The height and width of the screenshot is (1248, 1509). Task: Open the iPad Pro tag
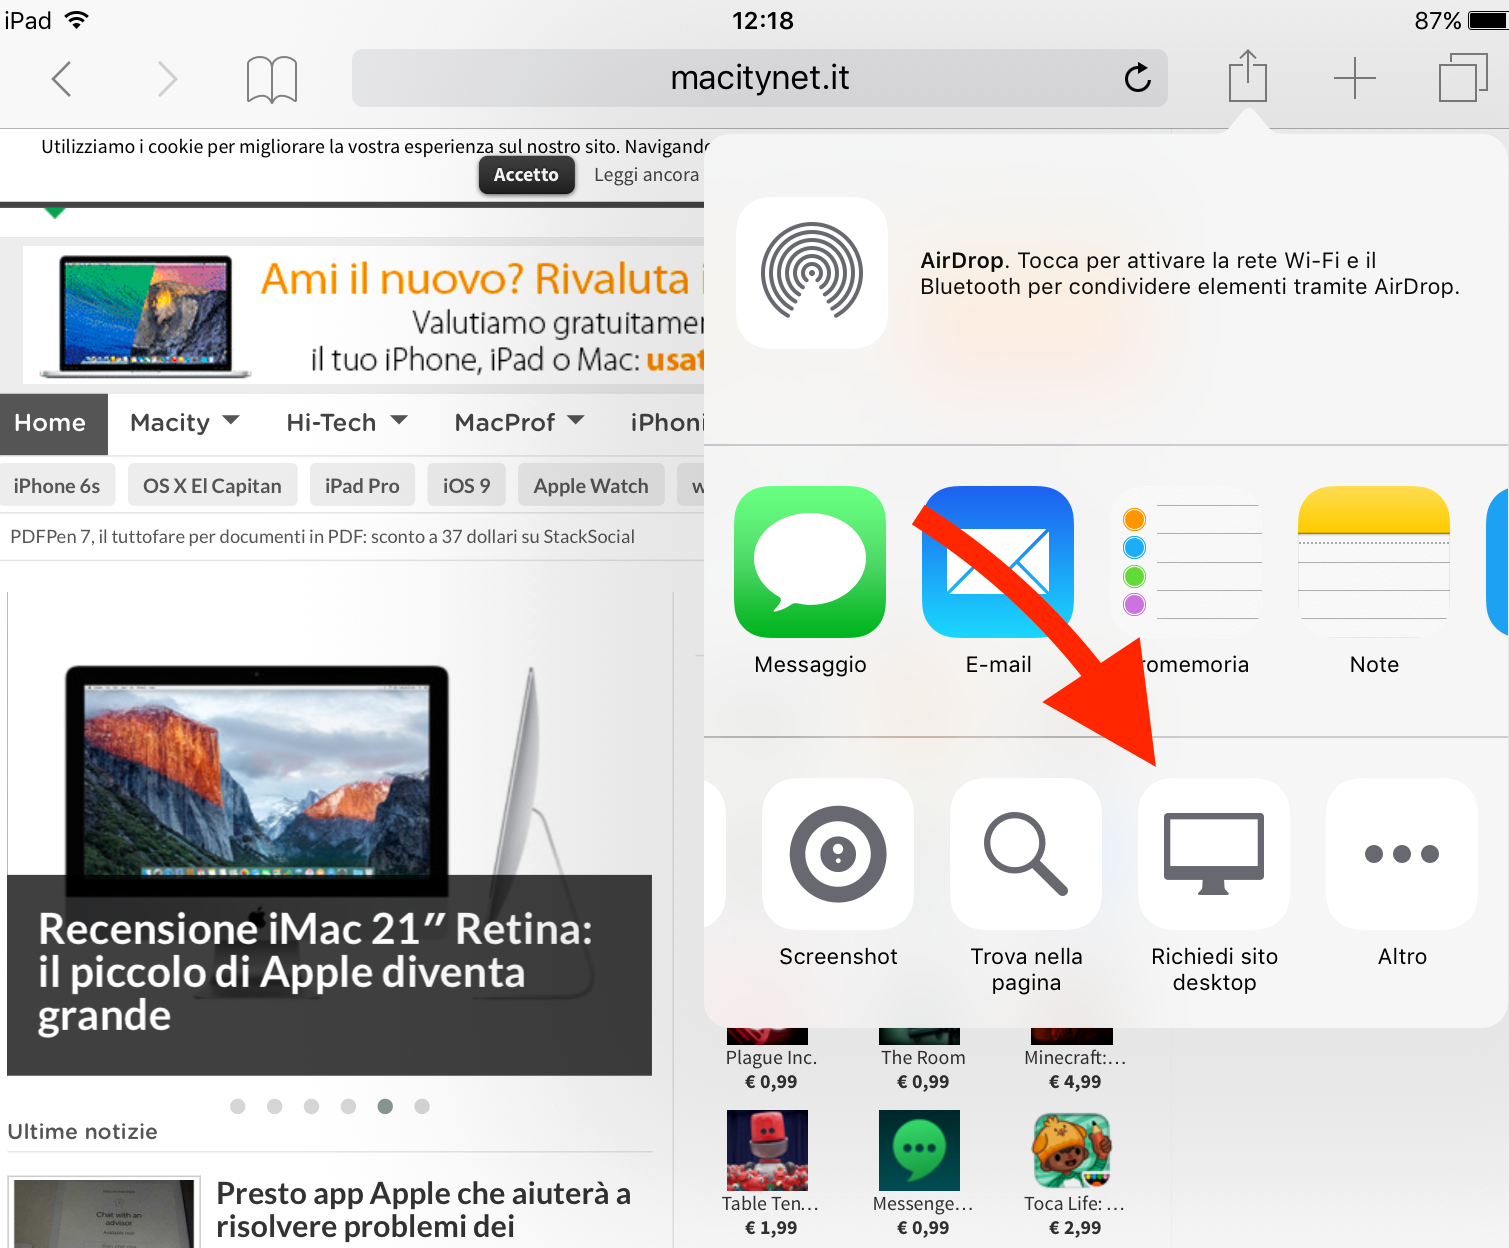click(362, 486)
